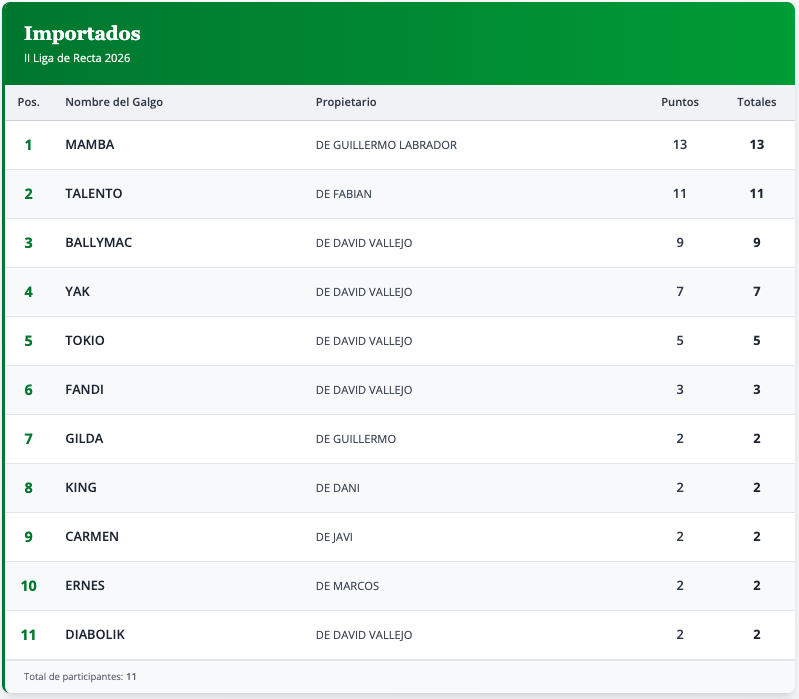The height and width of the screenshot is (699, 799).
Task: Click the Total de participantes footer text
Action: [80, 677]
